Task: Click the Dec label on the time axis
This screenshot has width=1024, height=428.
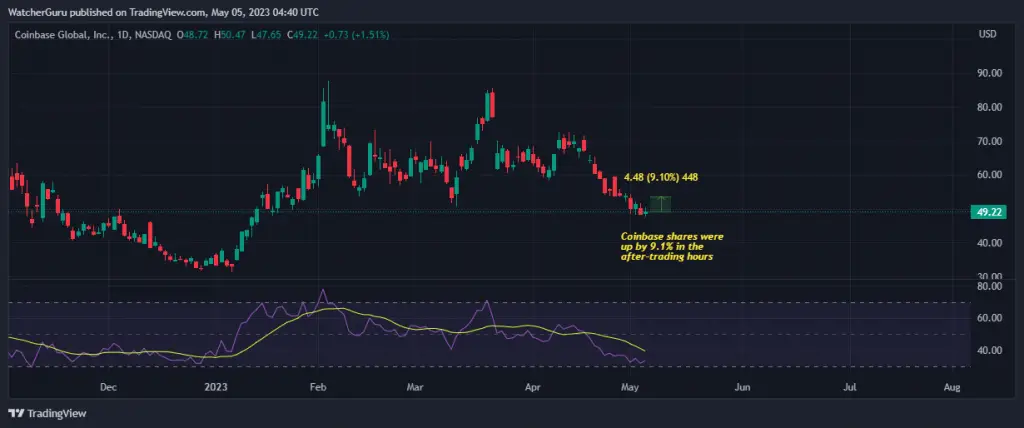Action: pyautogui.click(x=108, y=386)
